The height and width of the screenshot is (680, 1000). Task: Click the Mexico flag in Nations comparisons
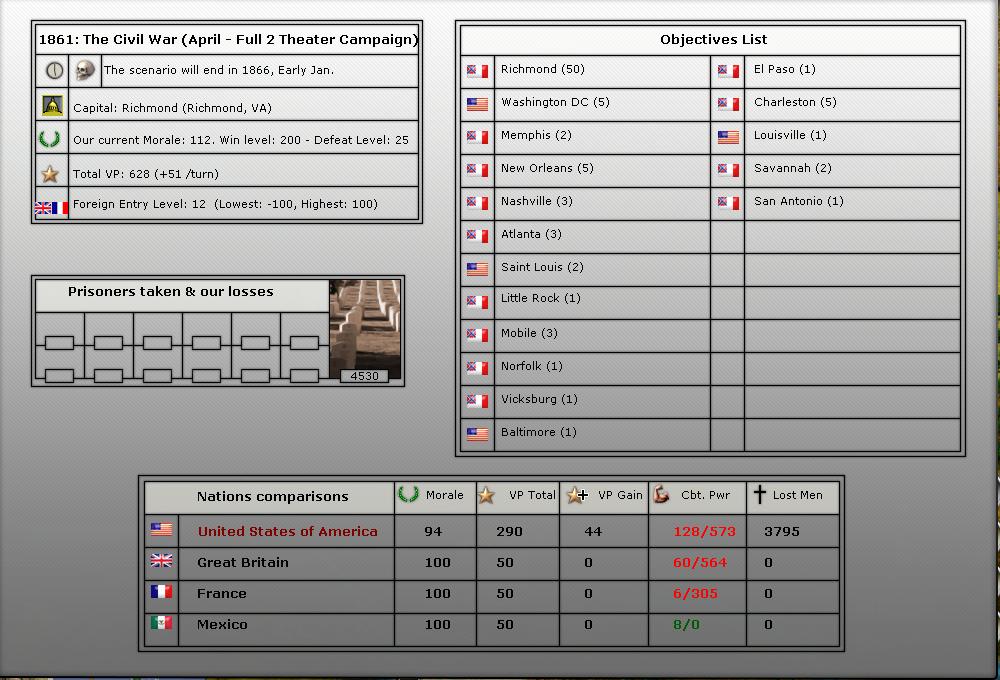coord(161,624)
